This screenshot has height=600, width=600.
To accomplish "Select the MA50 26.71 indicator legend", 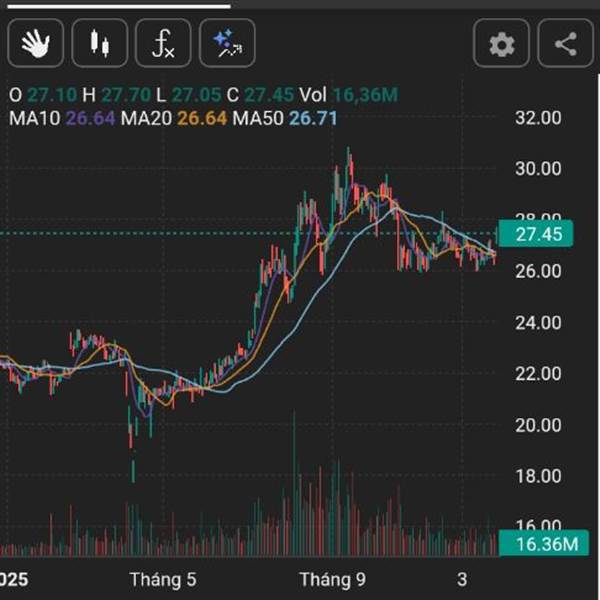I will (x=285, y=118).
